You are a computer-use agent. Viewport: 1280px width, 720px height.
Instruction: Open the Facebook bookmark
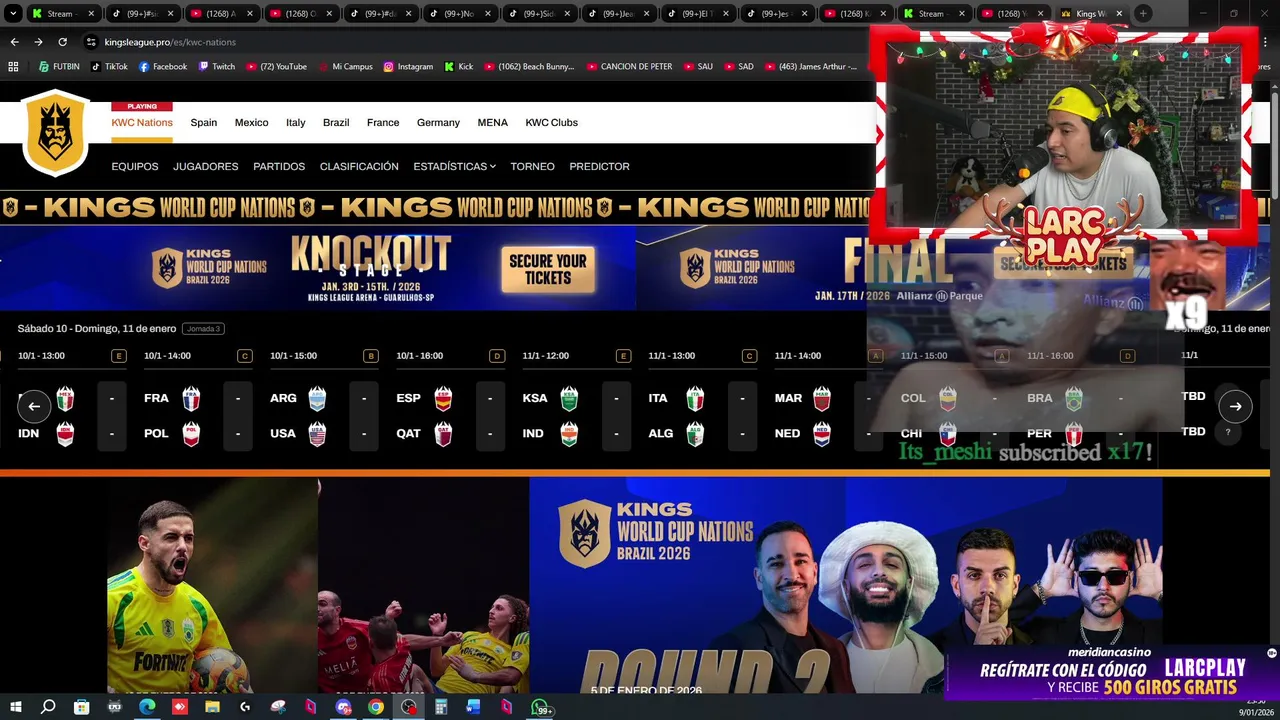pos(163,67)
